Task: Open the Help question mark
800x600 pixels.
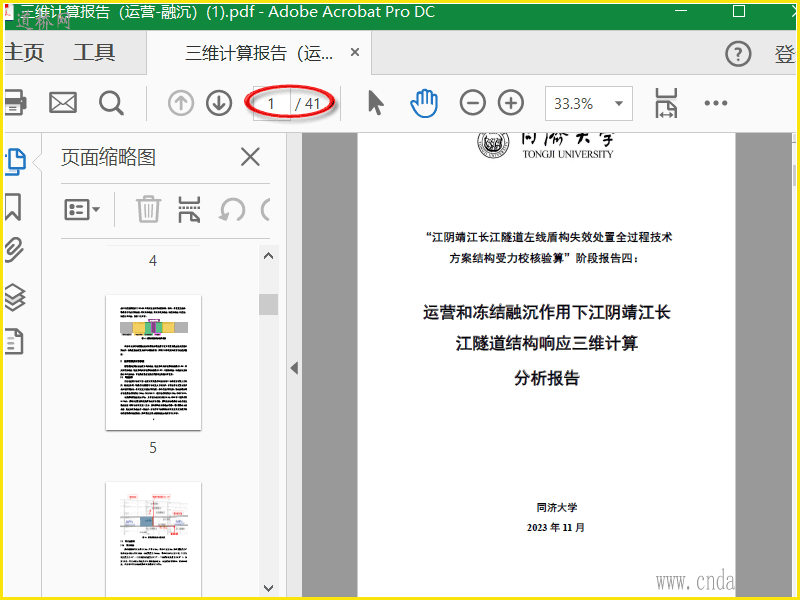Action: 738,54
